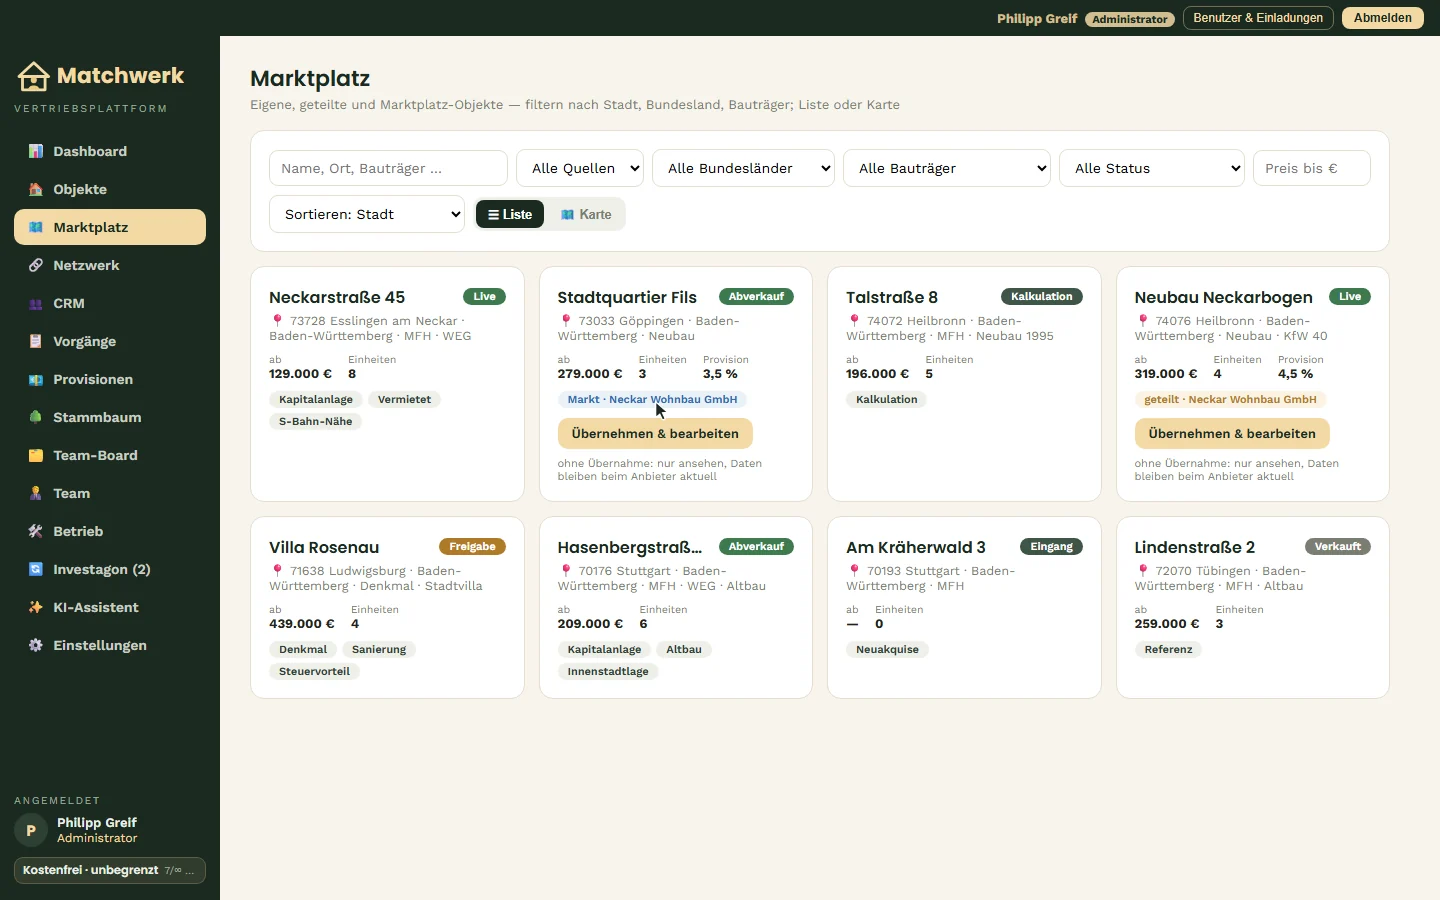Image resolution: width=1440 pixels, height=900 pixels.
Task: Click the Matchwerk house logo icon
Action: [33, 76]
